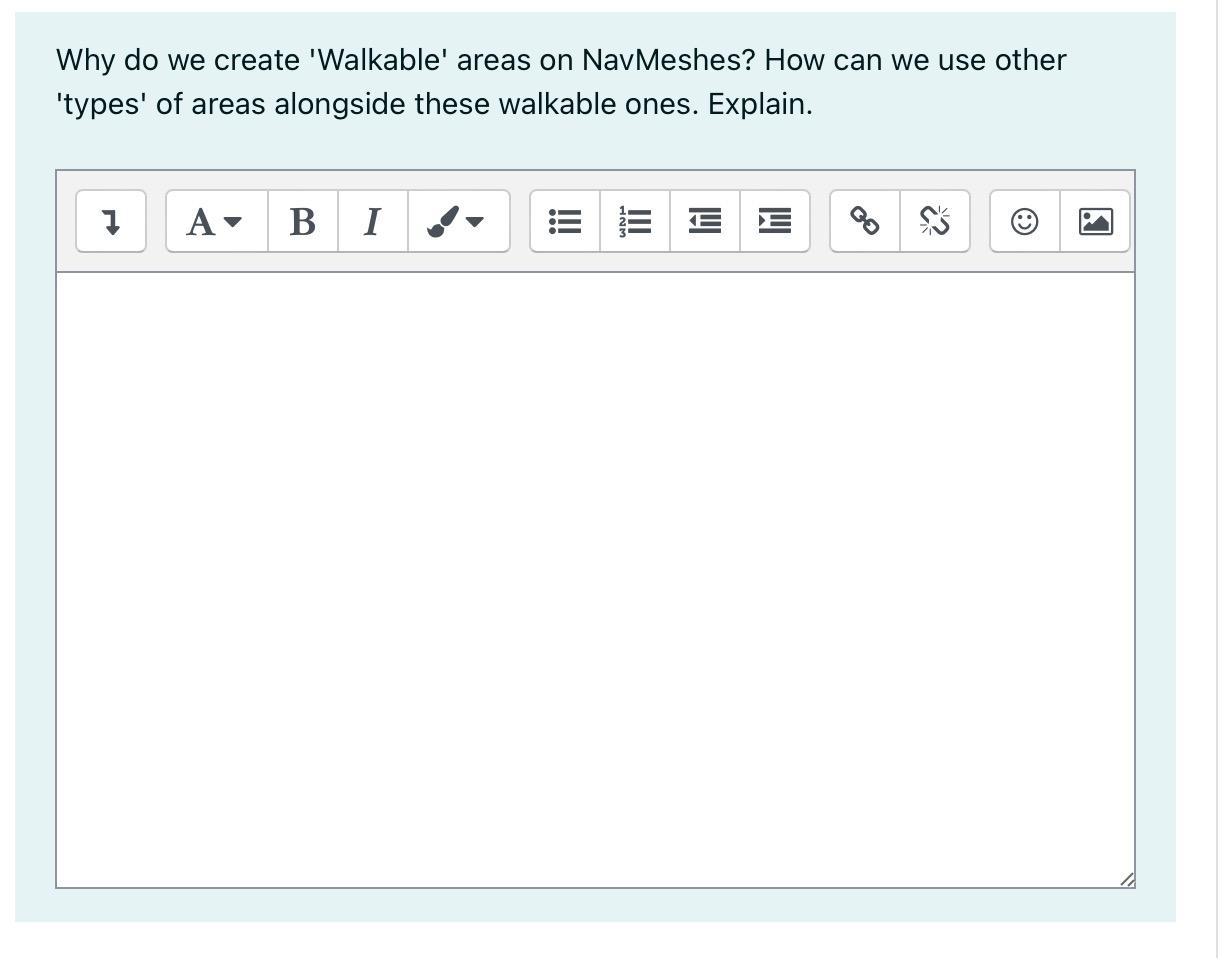
Task: Open the text highlight brush dropdown
Action: 458,222
